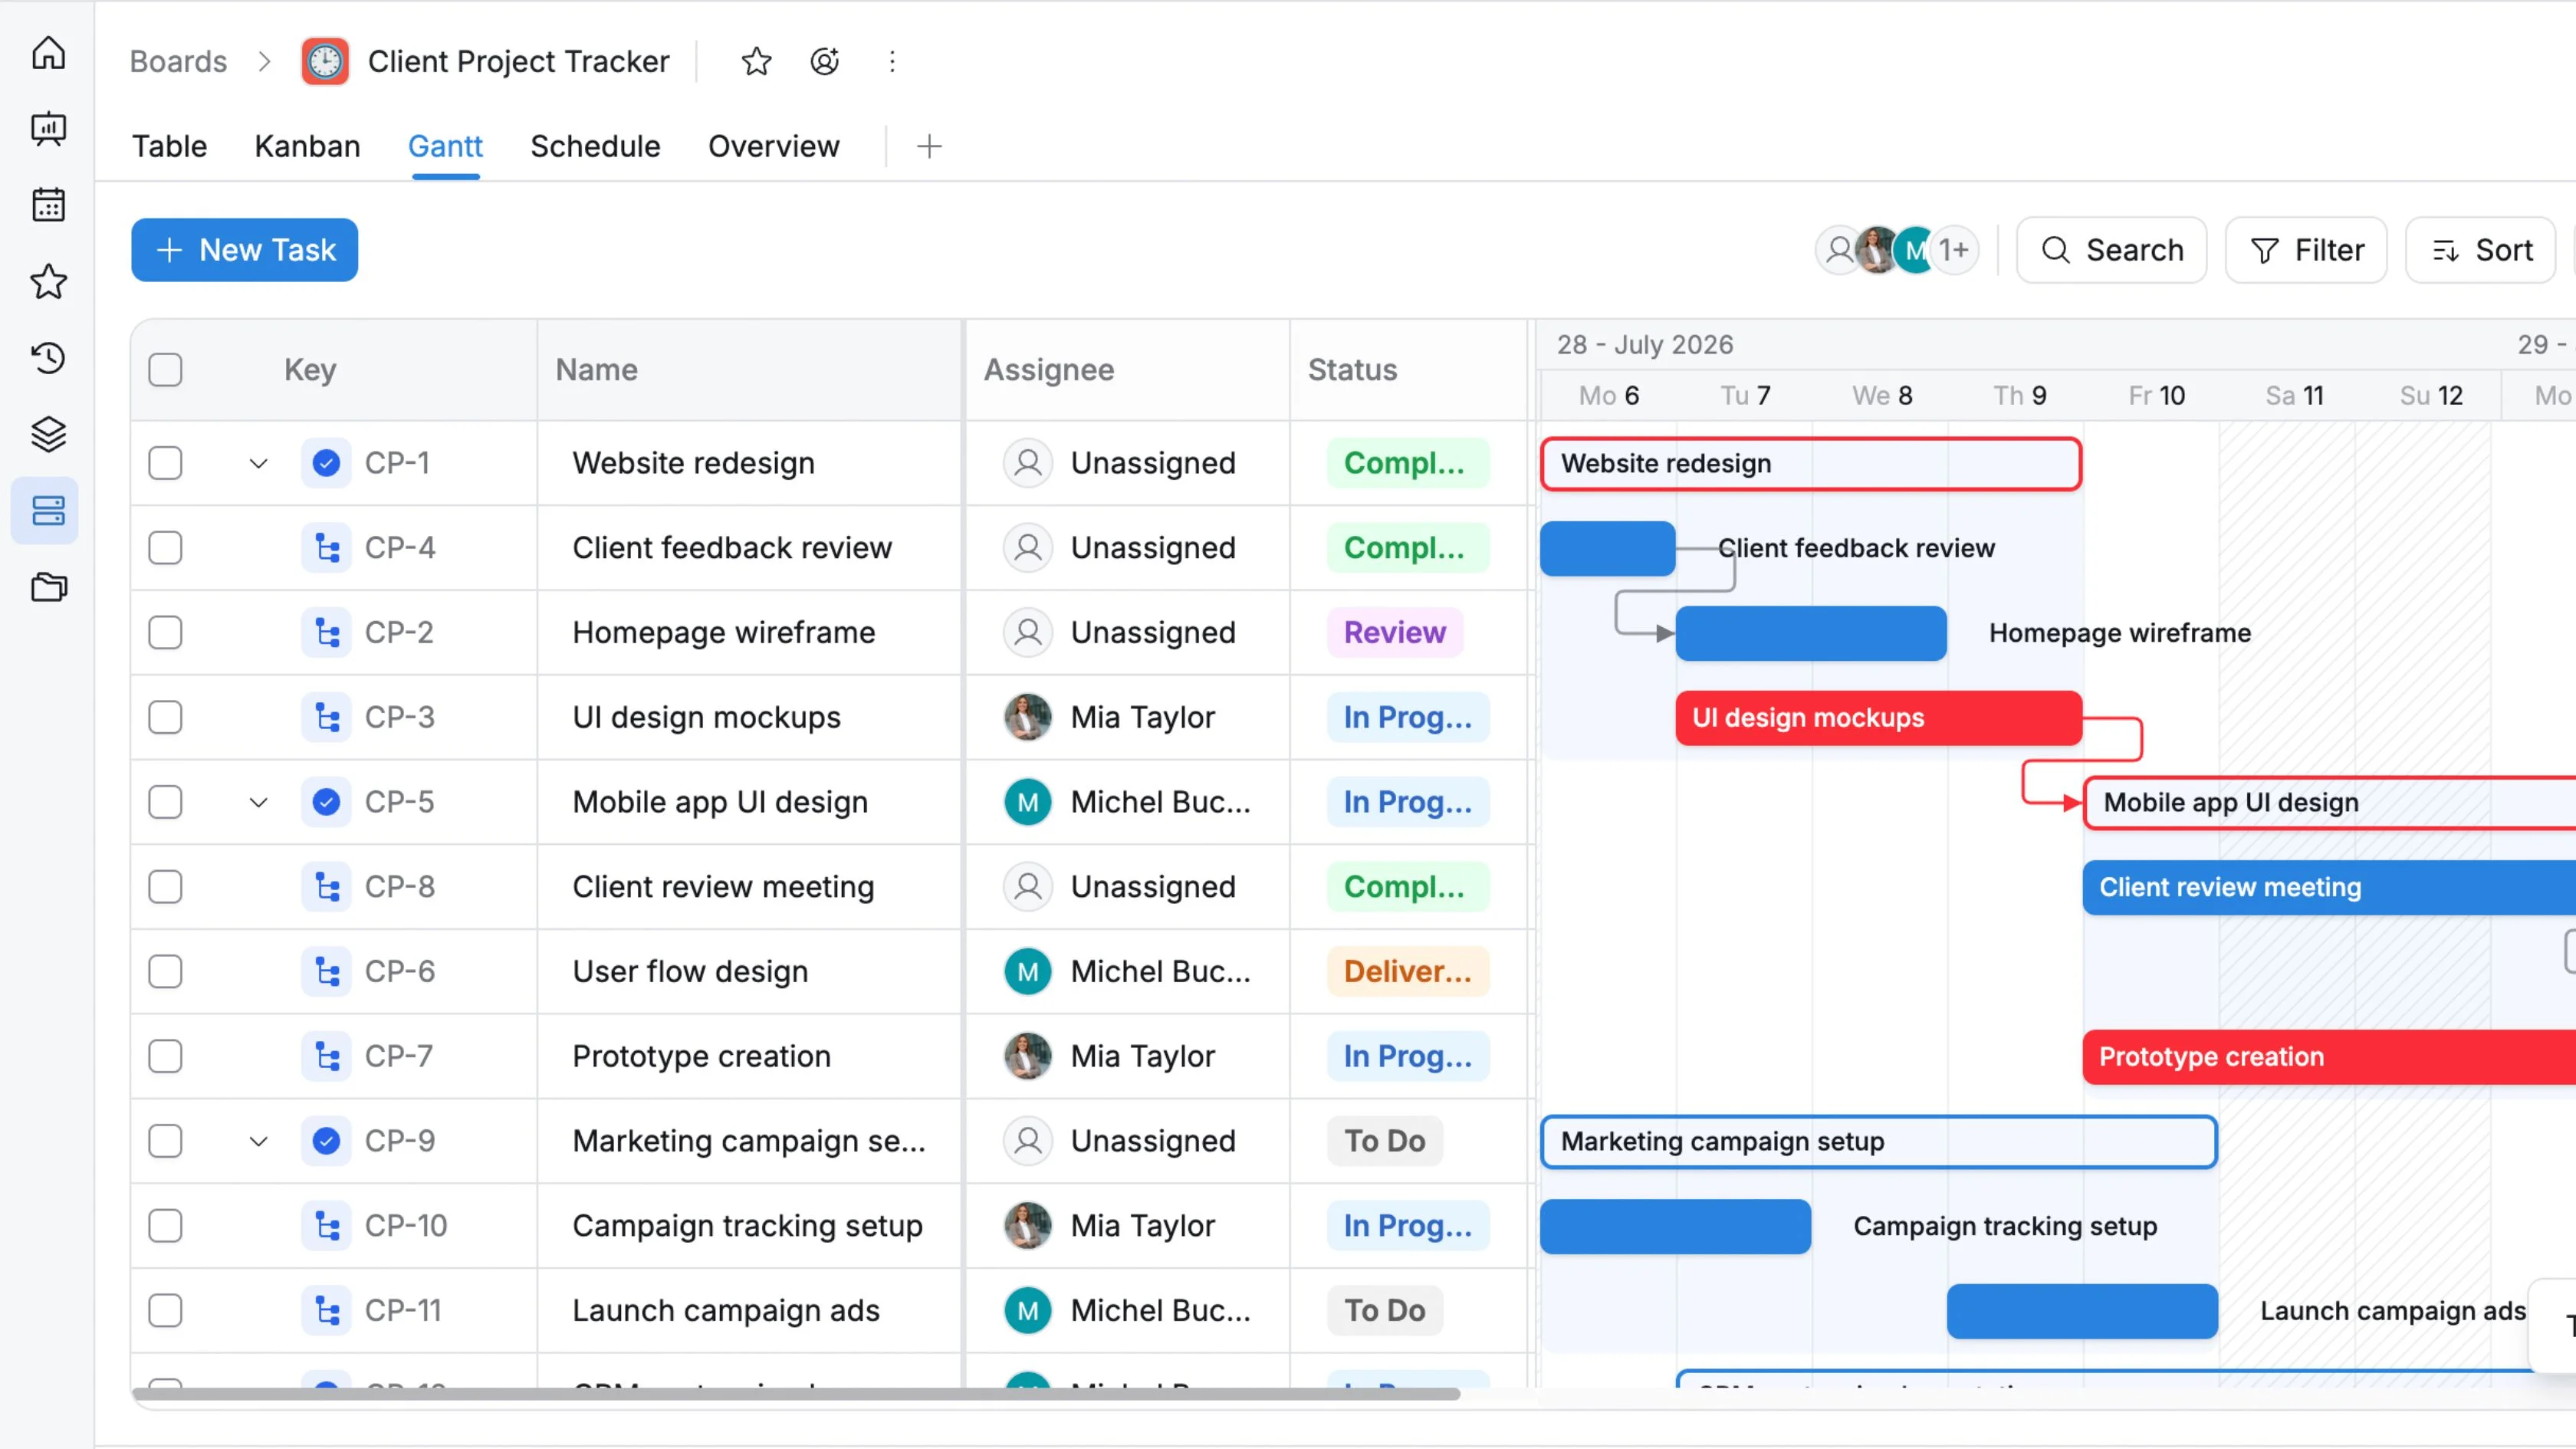Select the Website redesign Gantt bar

point(1811,464)
